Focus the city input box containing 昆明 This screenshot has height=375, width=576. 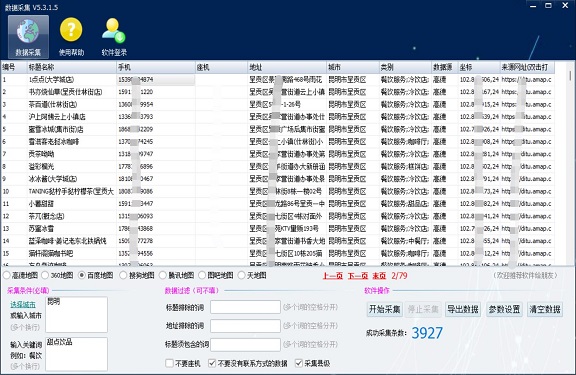(x=76, y=314)
